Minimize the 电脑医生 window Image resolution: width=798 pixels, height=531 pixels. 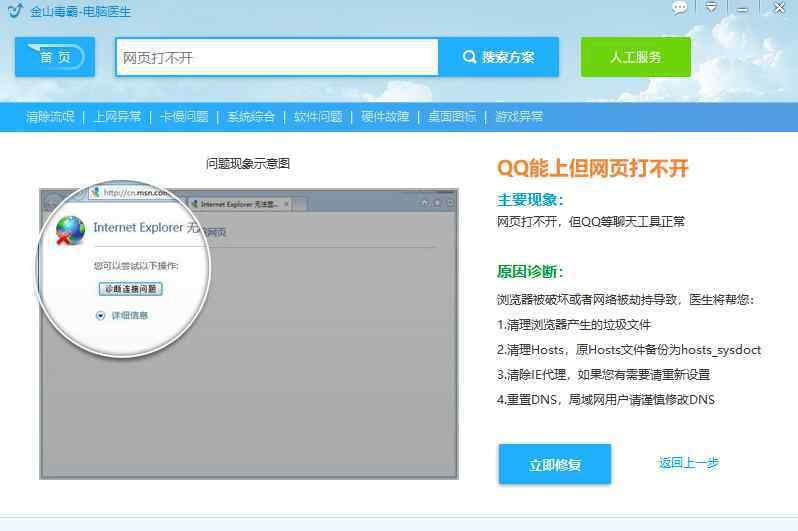click(743, 9)
